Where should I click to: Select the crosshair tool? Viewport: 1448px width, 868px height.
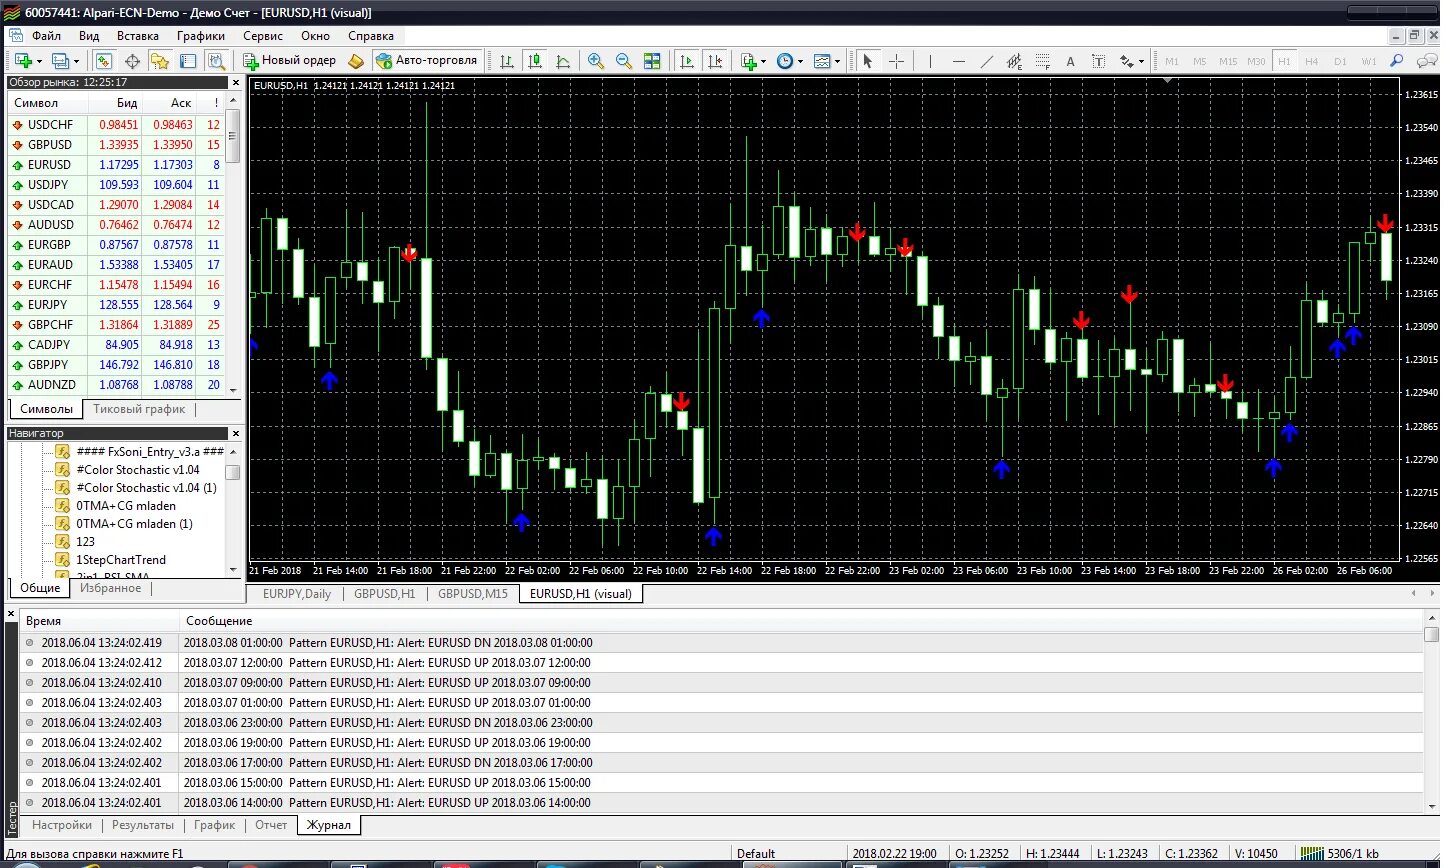pyautogui.click(x=896, y=61)
